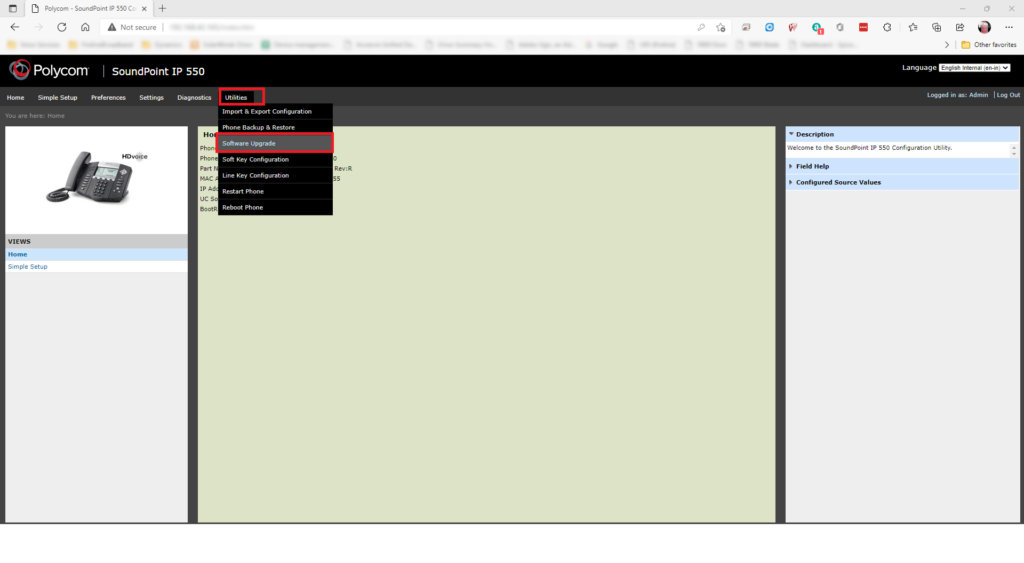
Task: Open the Favorites list icon
Action: point(913,27)
